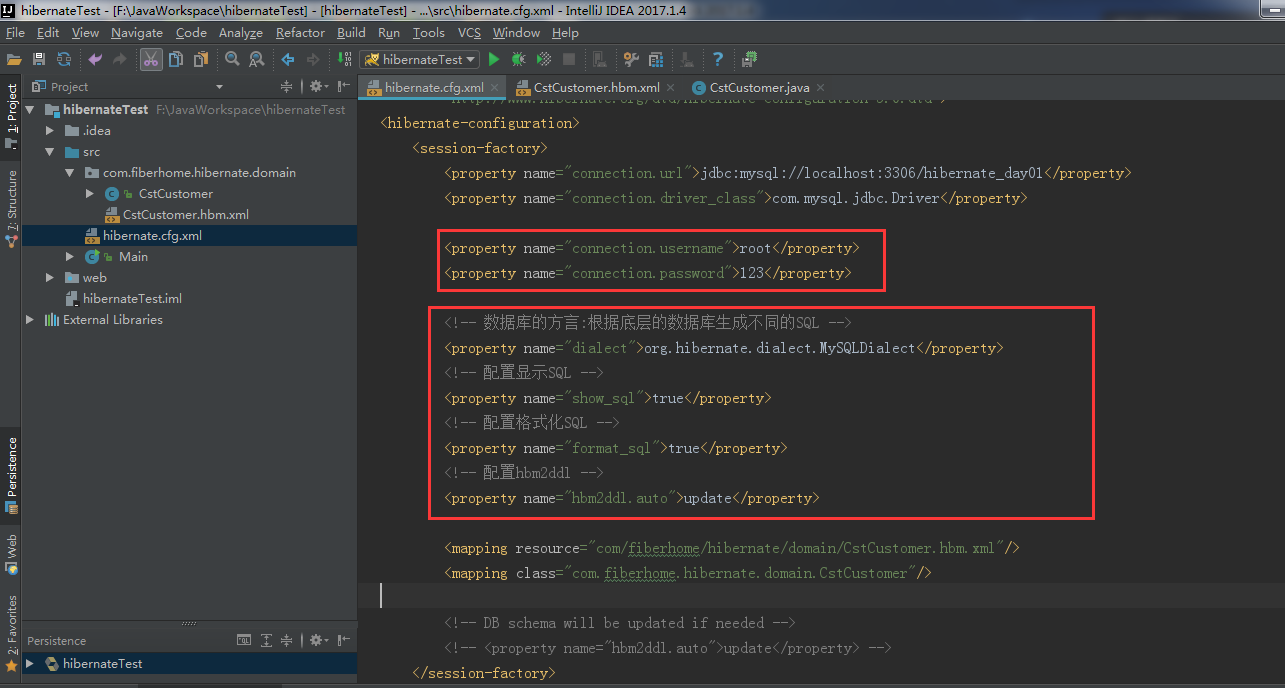1285x688 pixels.
Task: Click the rightmost green chip toolbar icon
Action: tap(750, 60)
